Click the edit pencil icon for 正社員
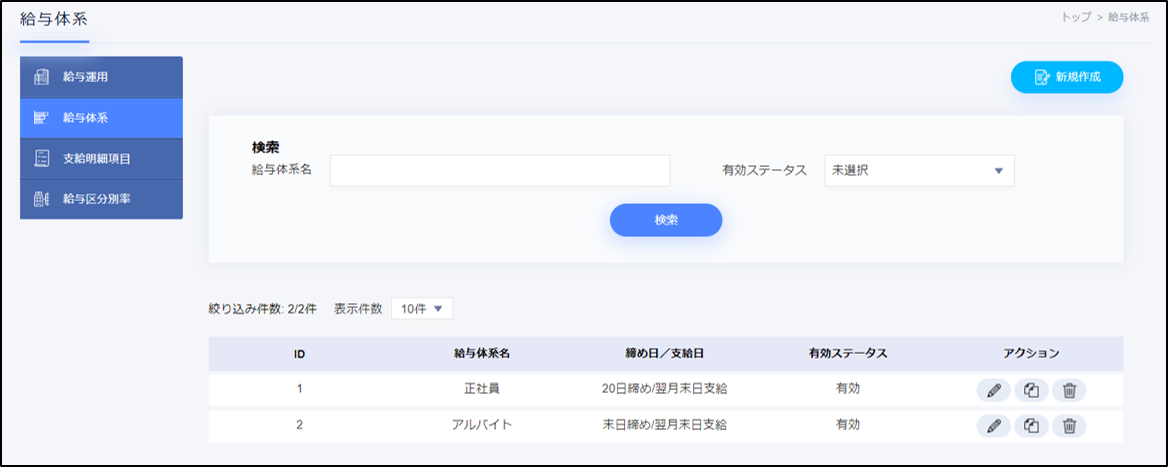The height and width of the screenshot is (467, 1168). click(x=993, y=391)
